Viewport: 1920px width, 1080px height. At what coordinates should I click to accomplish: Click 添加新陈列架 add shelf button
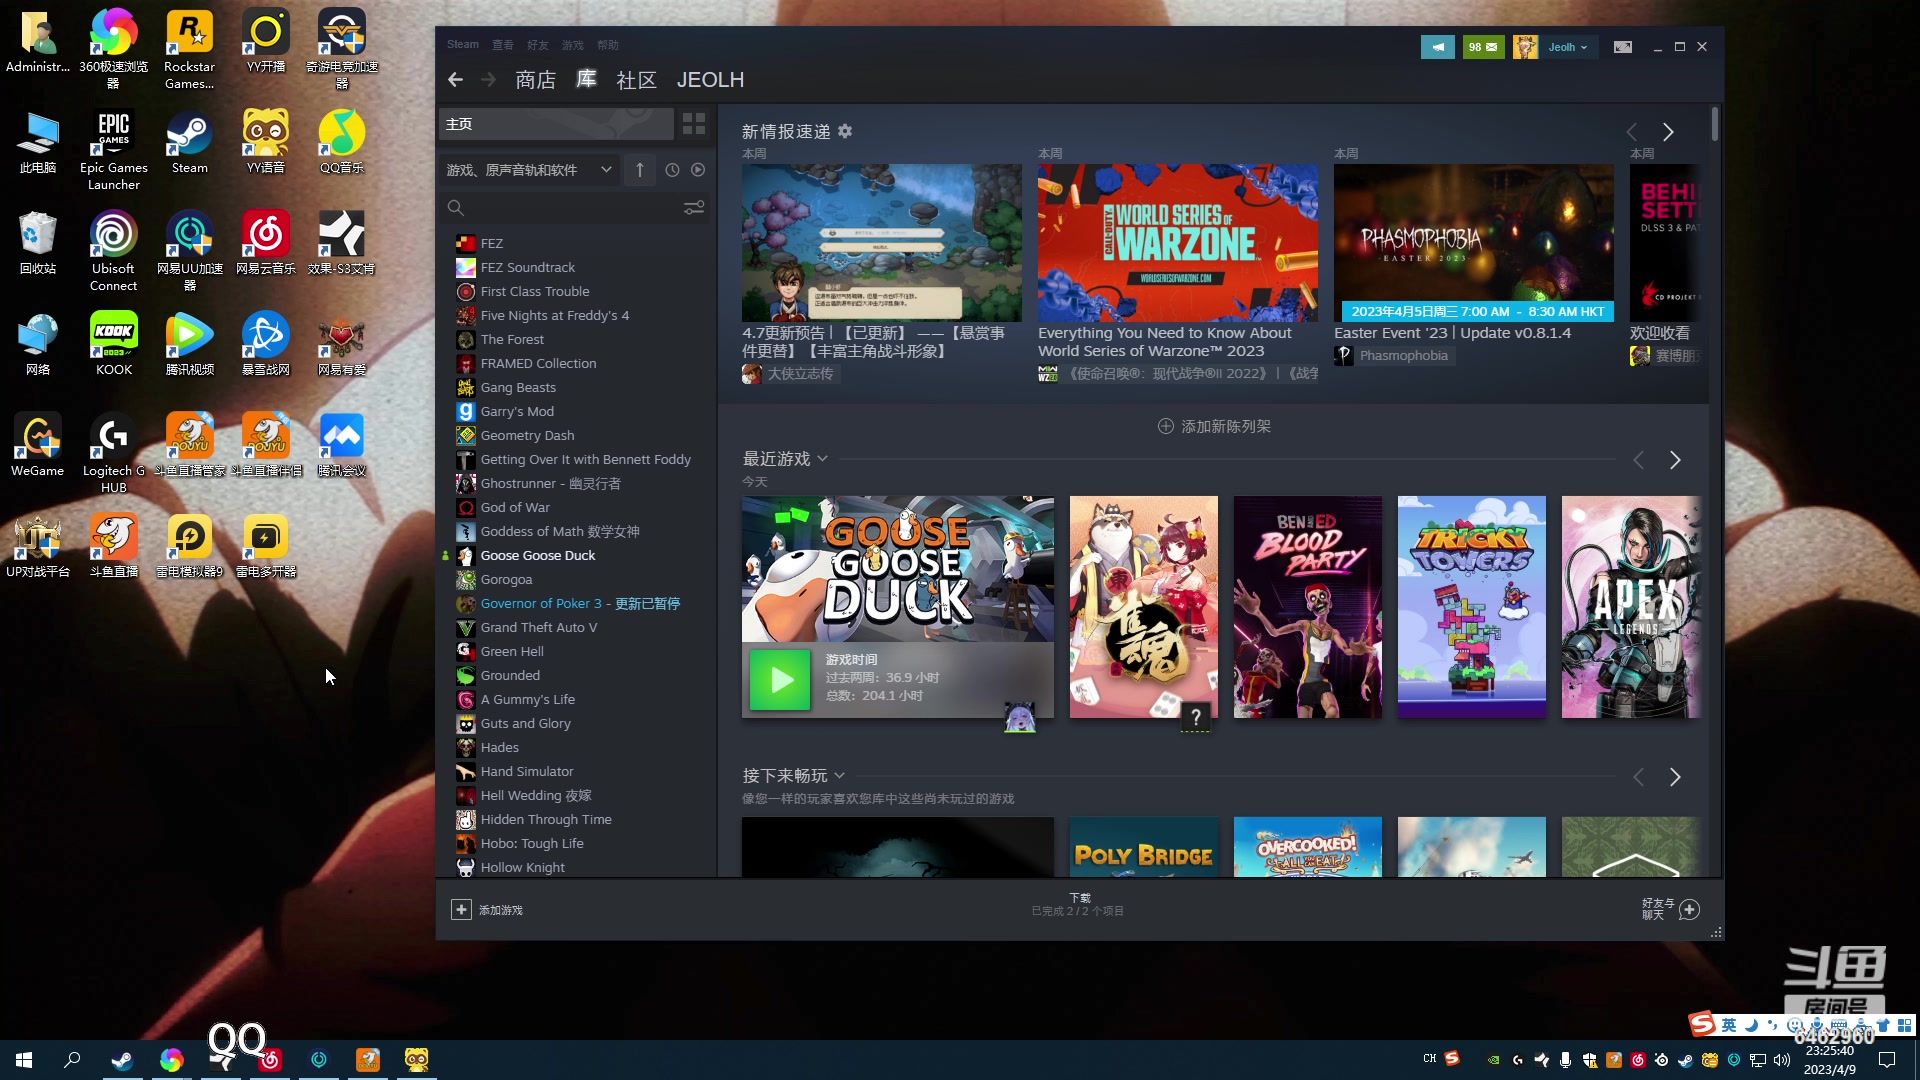pyautogui.click(x=1214, y=426)
